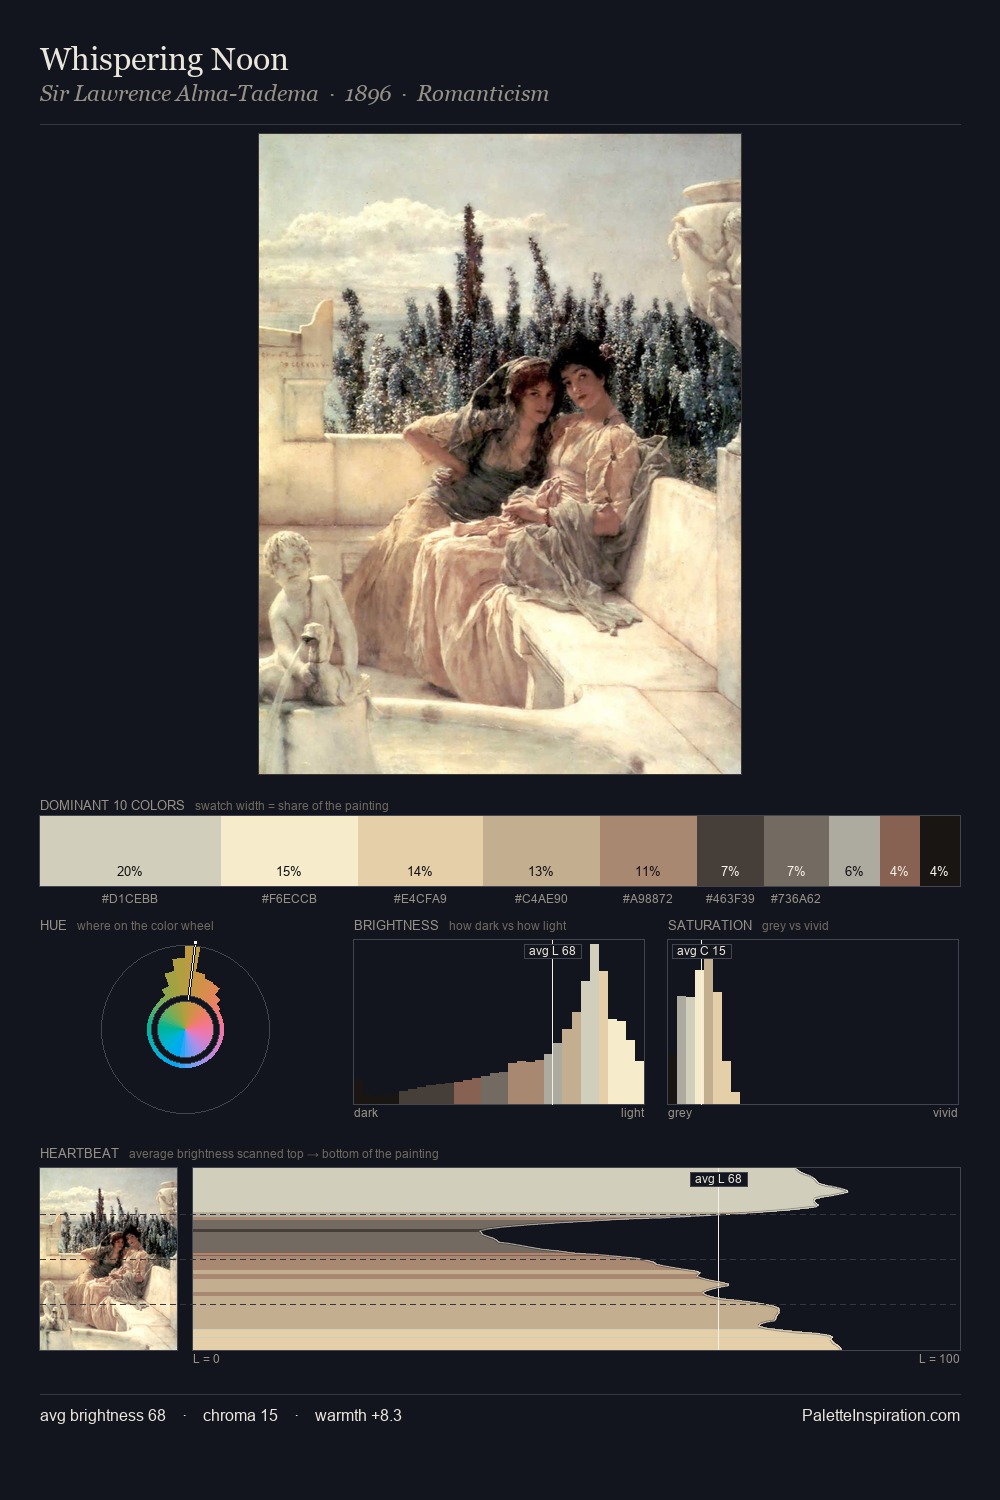
Task: Click the hex code '#E4CFA9' text
Action: pyautogui.click(x=420, y=898)
